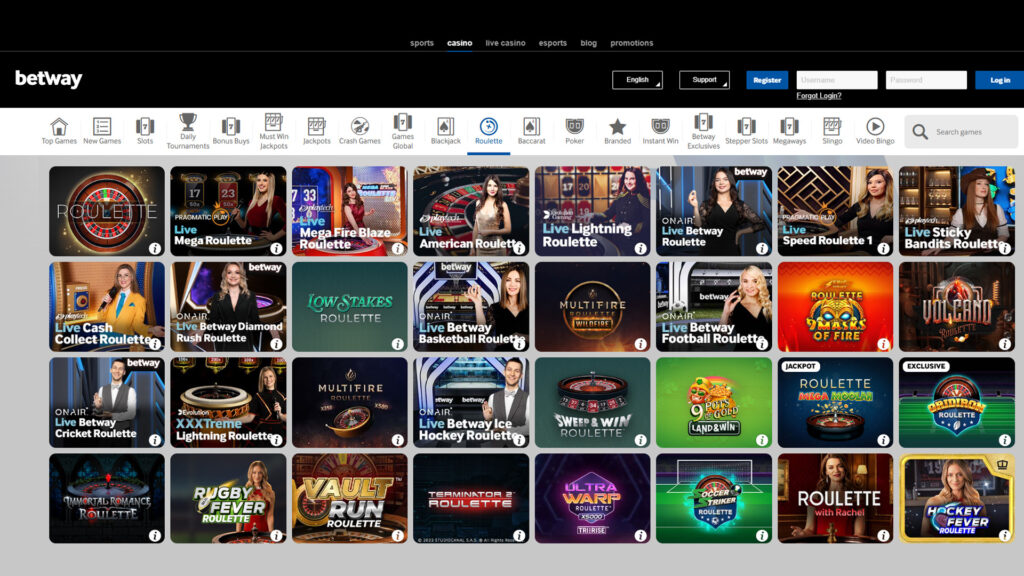Play Live Sticky Bandits Roulette

957,211
